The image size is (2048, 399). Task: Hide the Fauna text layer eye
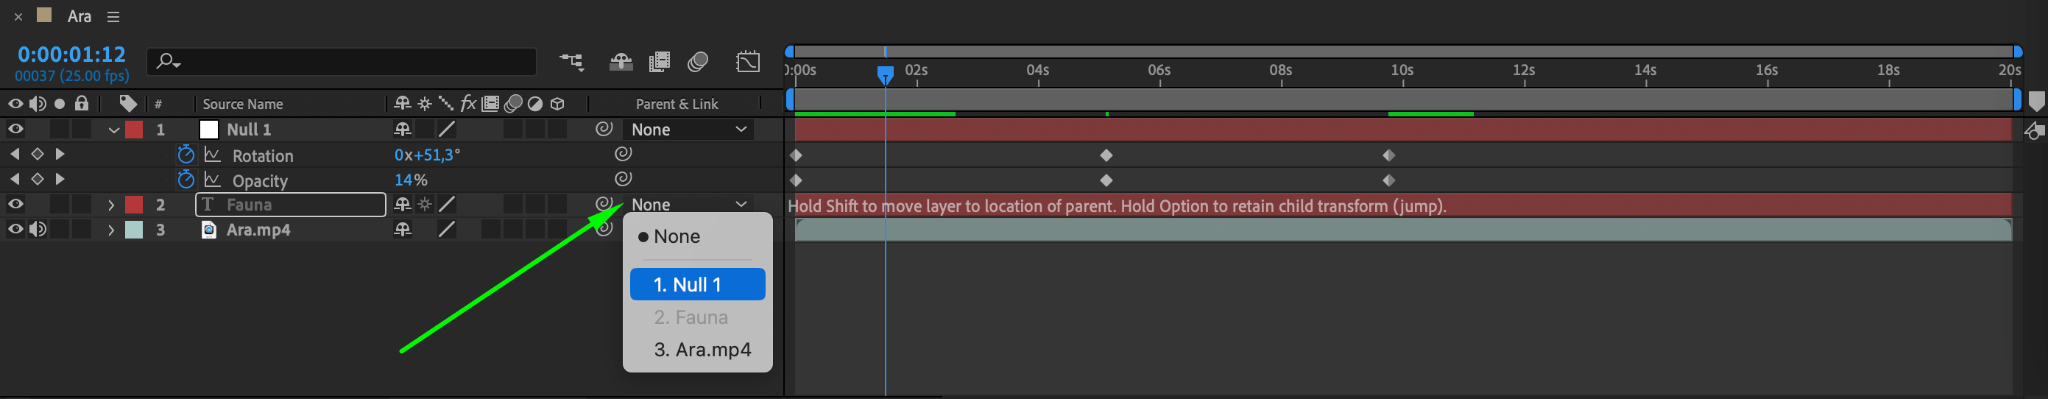15,204
